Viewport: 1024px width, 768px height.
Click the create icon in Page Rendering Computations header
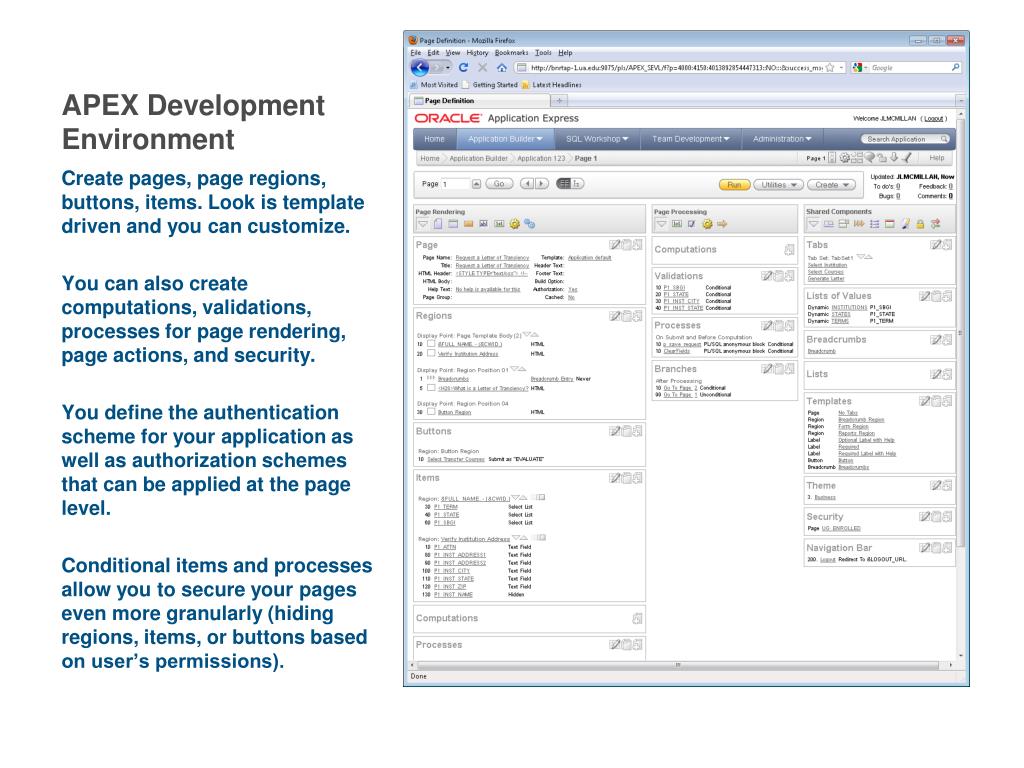(x=637, y=618)
